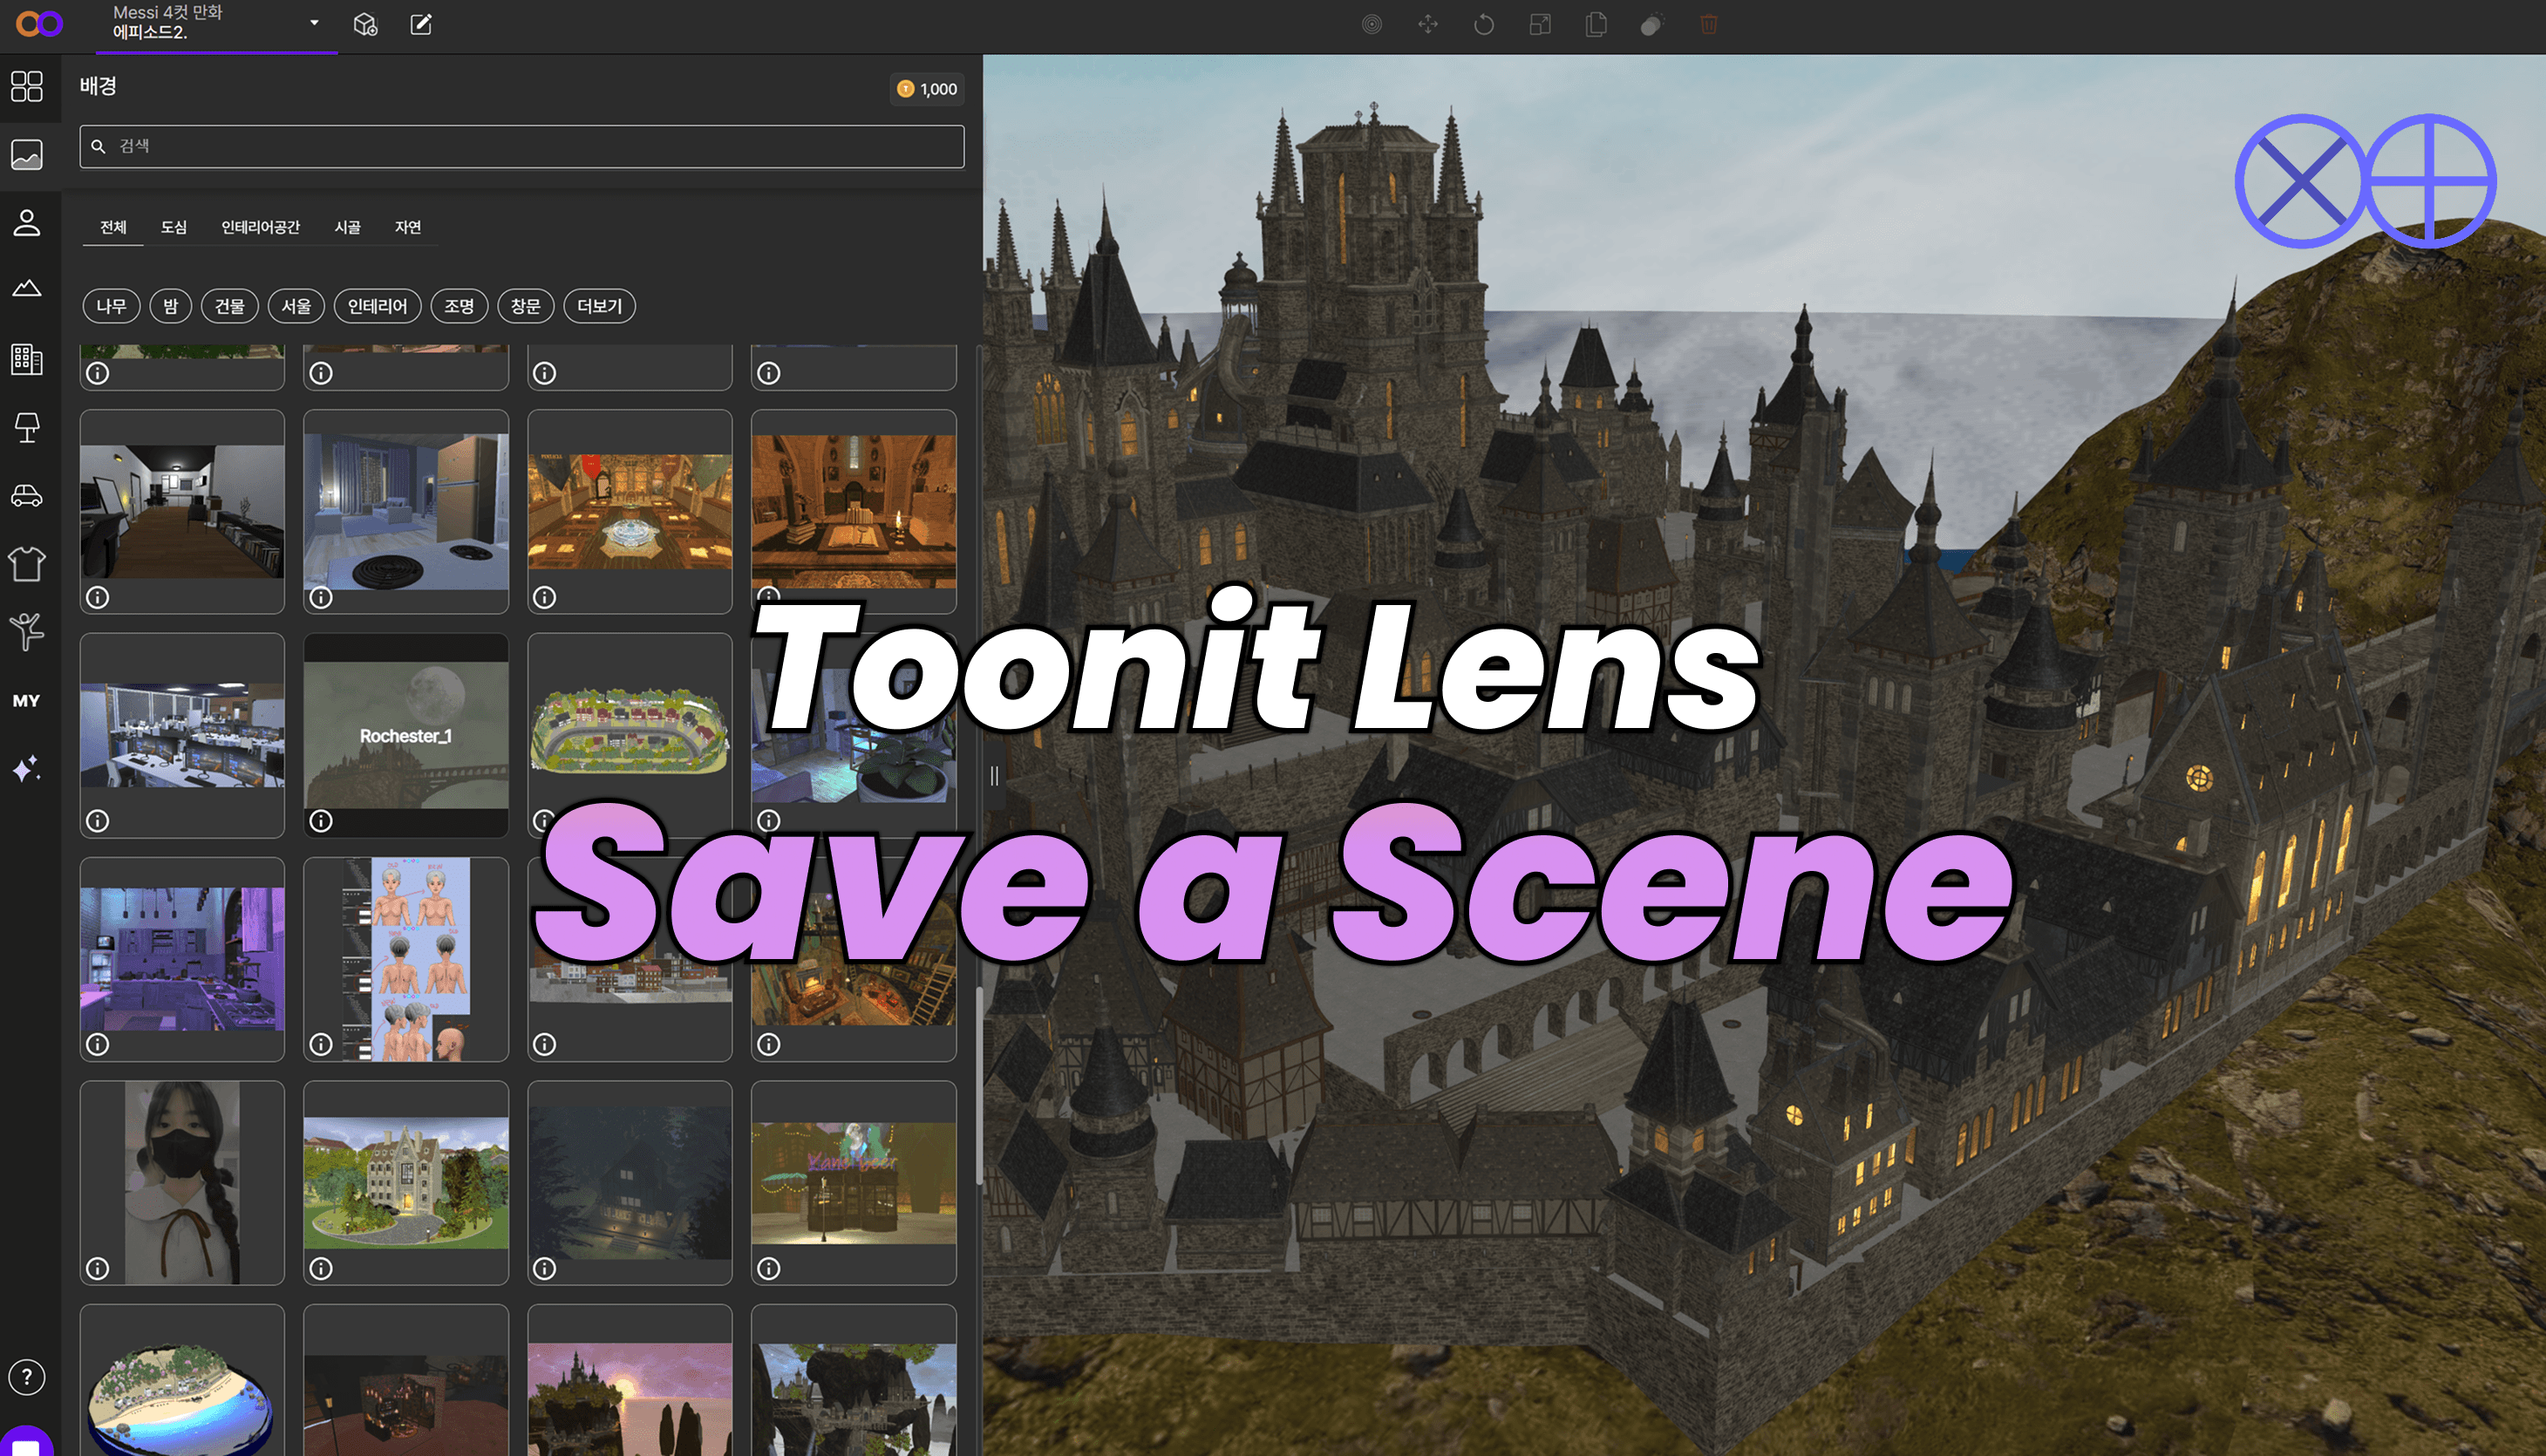The image size is (2546, 1456).
Task: Filter by the 인테리어 tag chip
Action: click(x=378, y=306)
